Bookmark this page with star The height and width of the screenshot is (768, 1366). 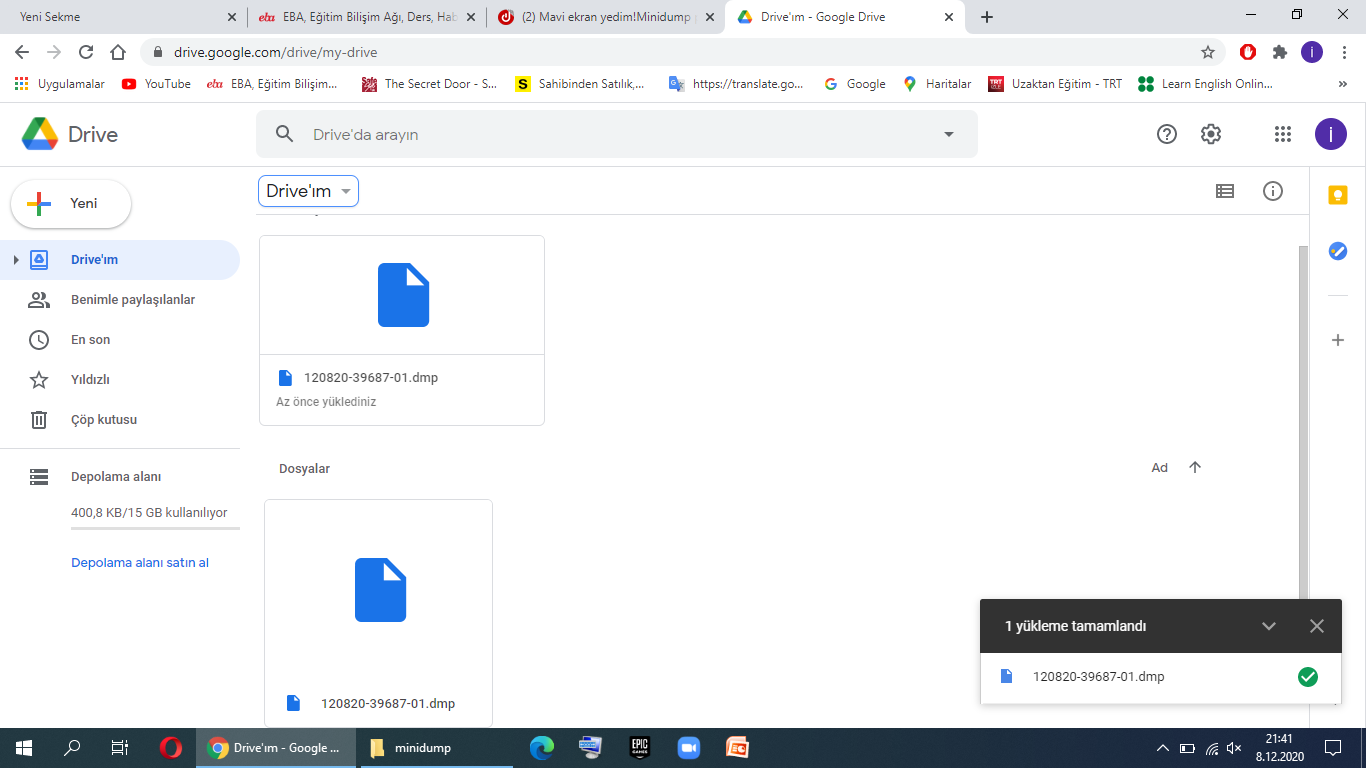point(1208,52)
